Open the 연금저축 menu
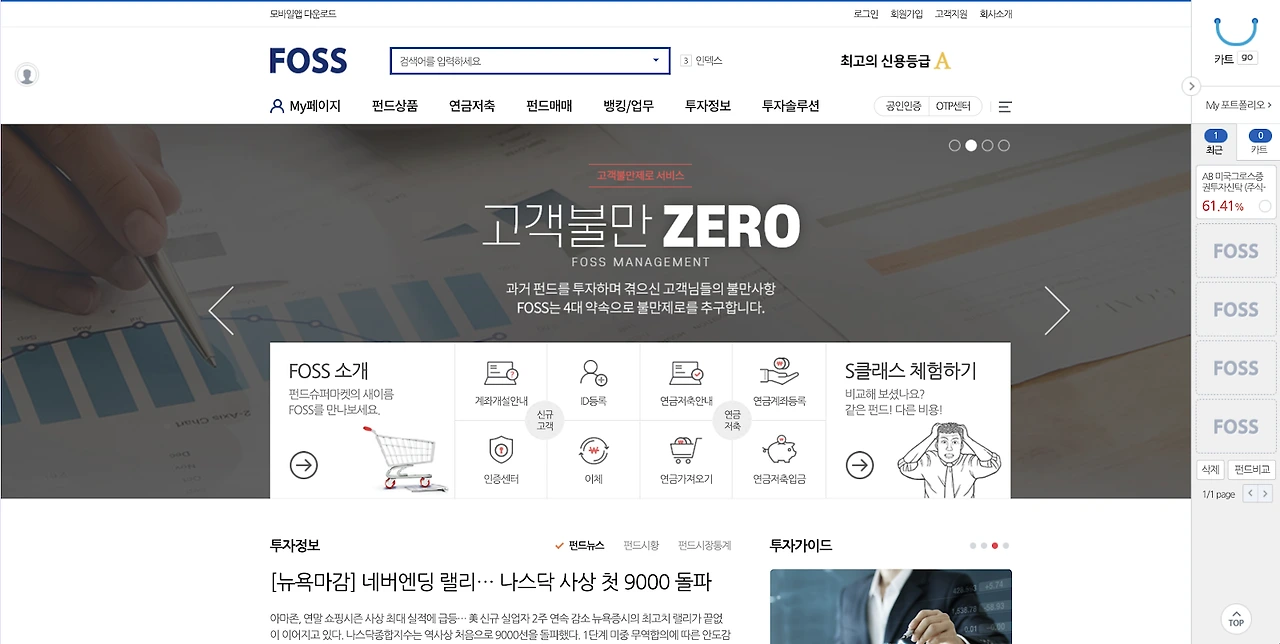1280x644 pixels. pos(472,106)
